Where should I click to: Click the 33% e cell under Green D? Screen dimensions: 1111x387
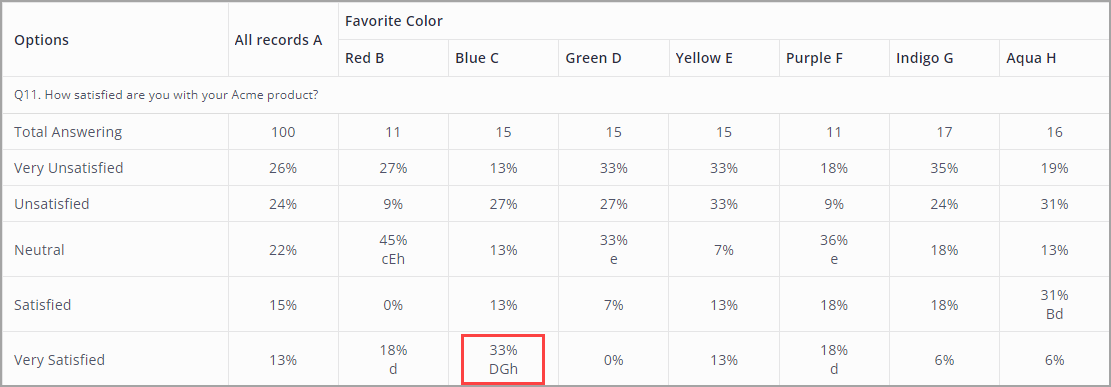(614, 249)
